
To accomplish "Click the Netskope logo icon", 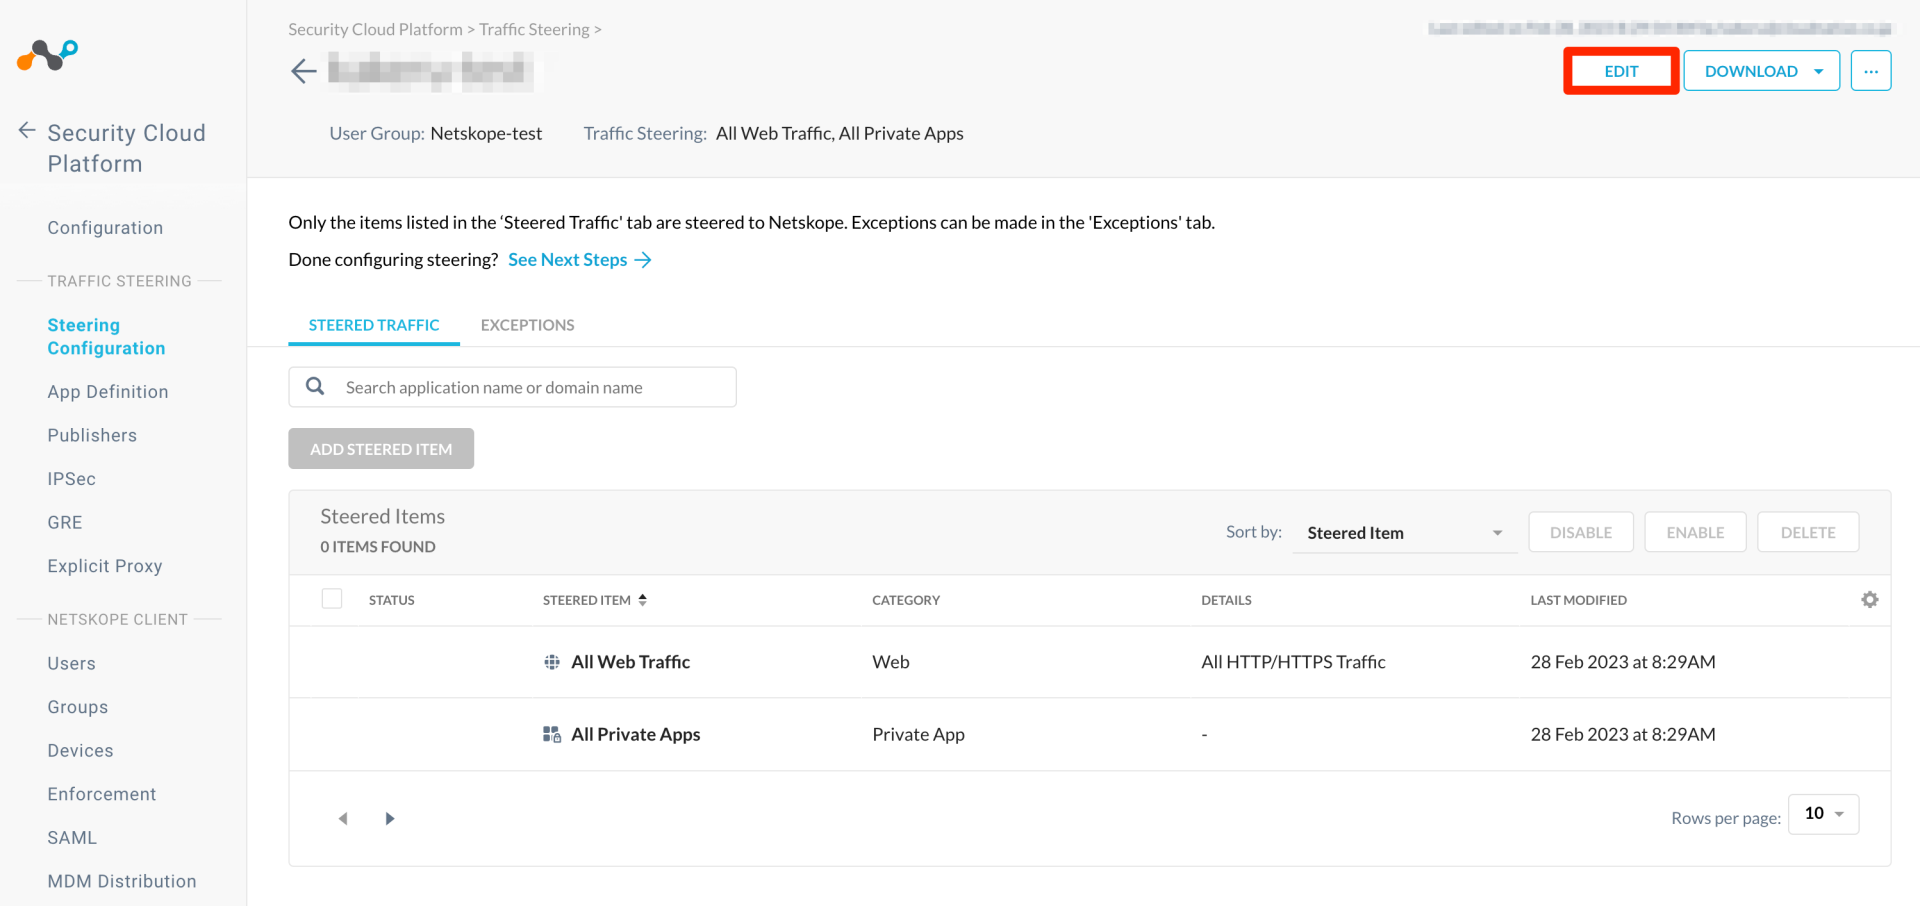I will coord(45,55).
